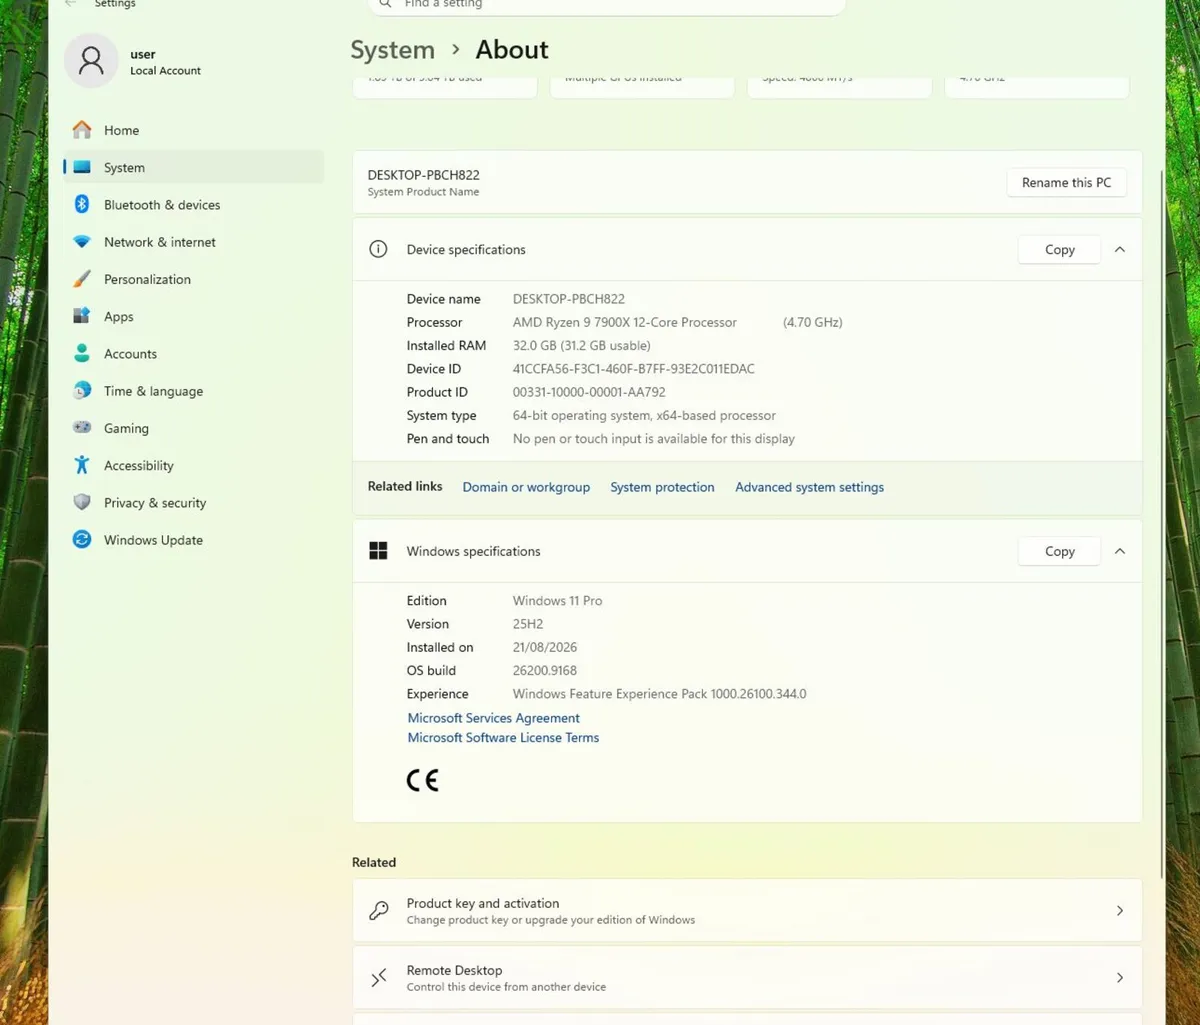Click the Windows logo in Windows specifications
The height and width of the screenshot is (1025, 1200).
coord(378,551)
